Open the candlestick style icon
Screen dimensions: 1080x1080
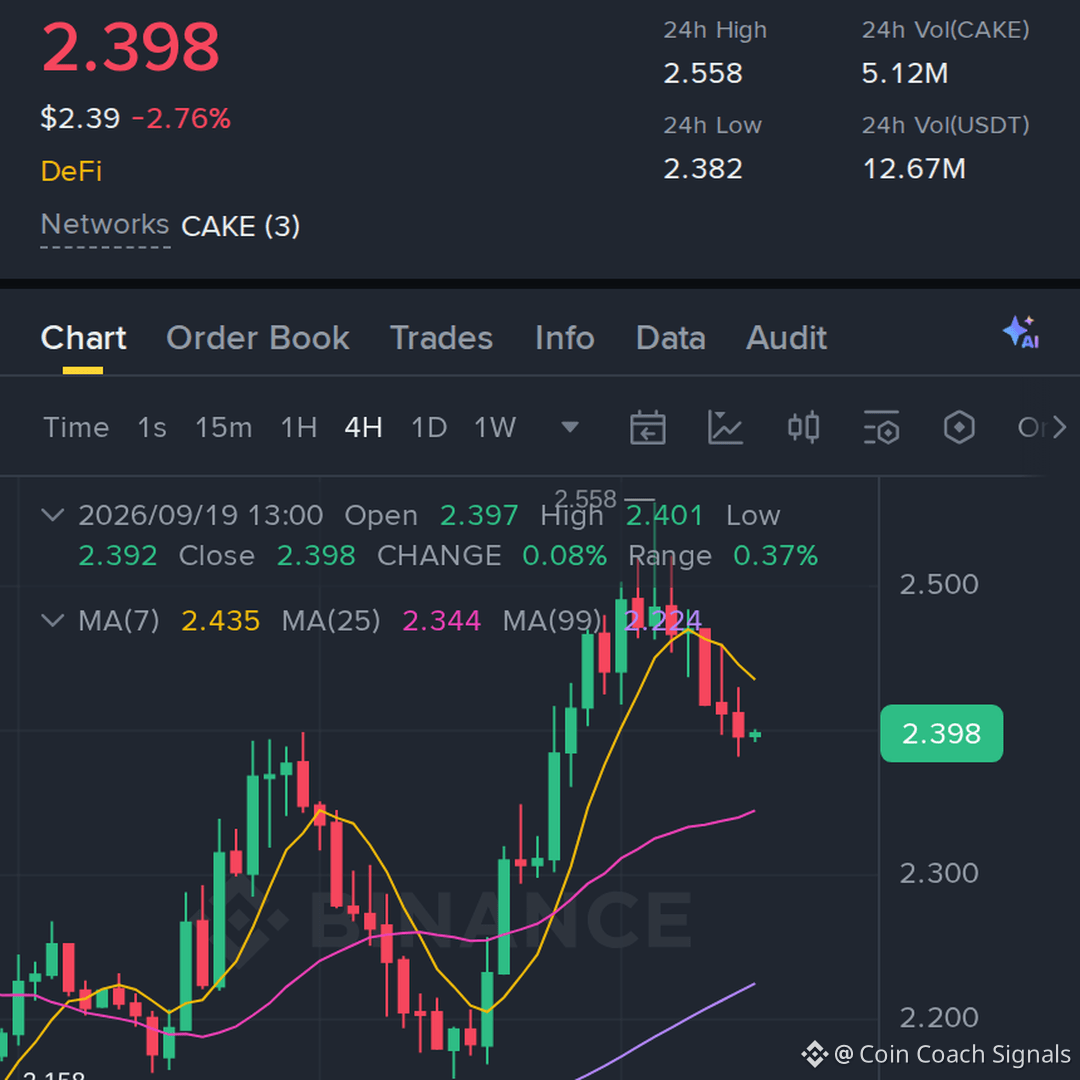click(x=803, y=428)
